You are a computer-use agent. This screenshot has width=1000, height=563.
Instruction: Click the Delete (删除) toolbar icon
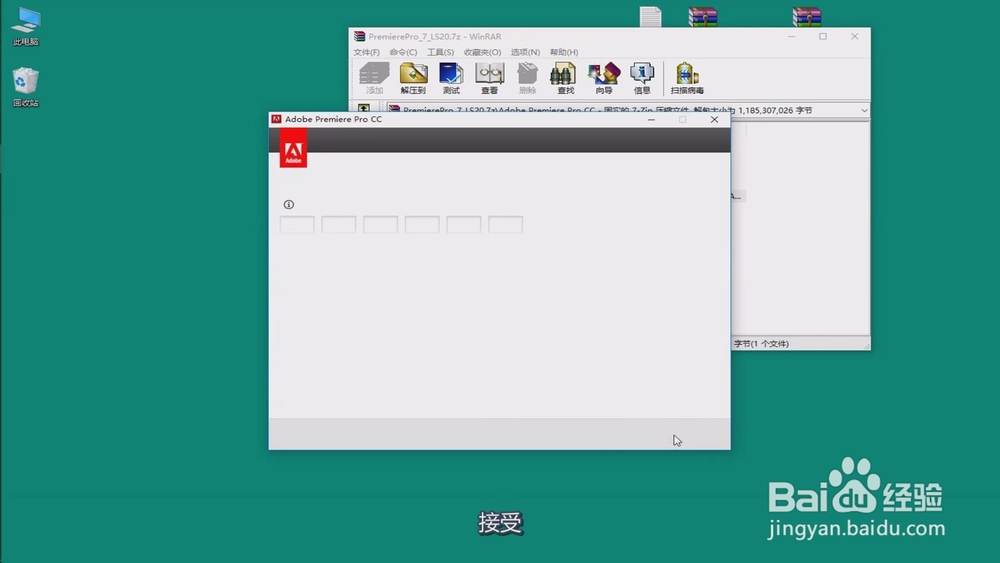click(527, 78)
